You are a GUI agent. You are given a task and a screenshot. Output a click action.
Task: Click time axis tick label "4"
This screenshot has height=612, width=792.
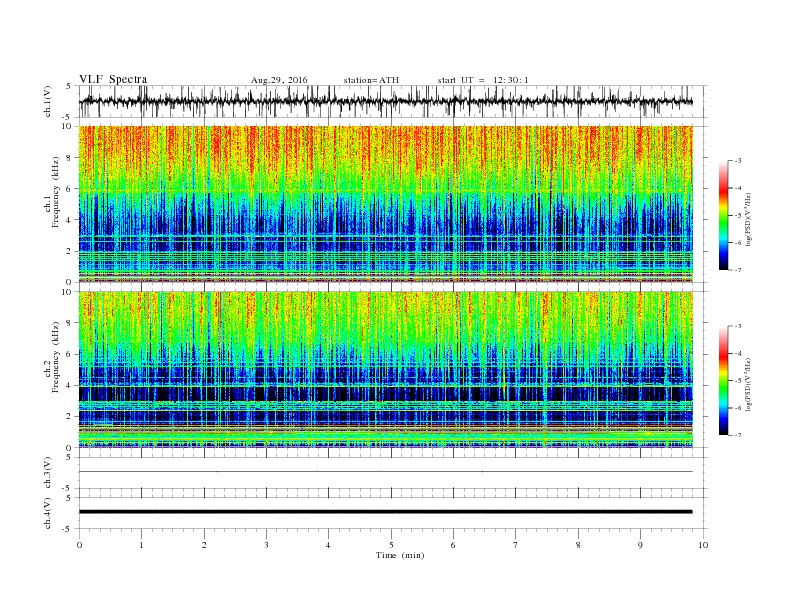pos(328,545)
